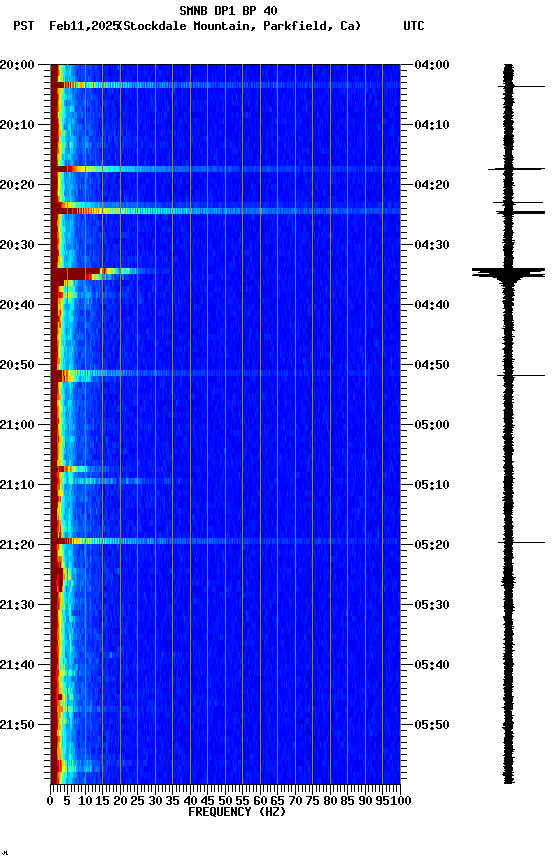This screenshot has height=864, width=552.
Task: Click the 'Feb11,2025' date text
Action: click(x=84, y=26)
